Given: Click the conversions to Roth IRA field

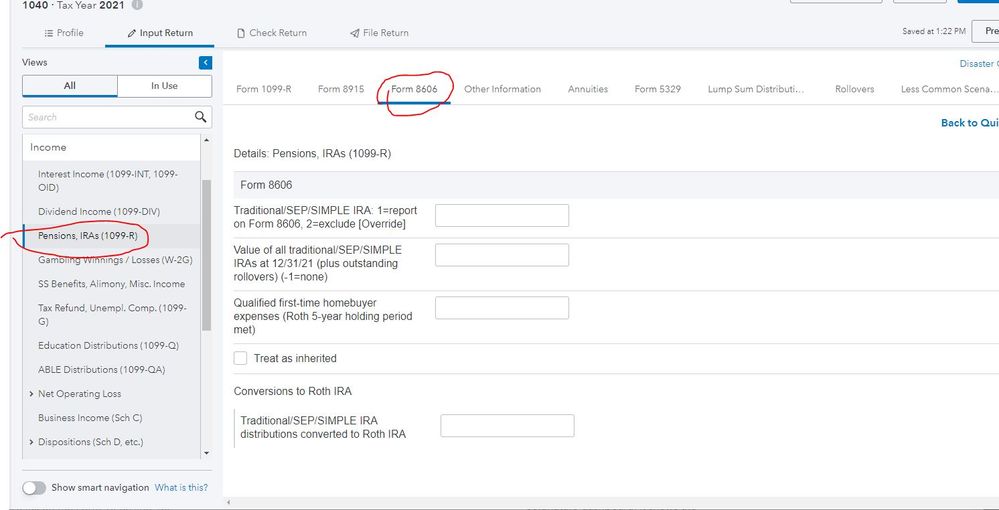Looking at the screenshot, I should (x=507, y=426).
